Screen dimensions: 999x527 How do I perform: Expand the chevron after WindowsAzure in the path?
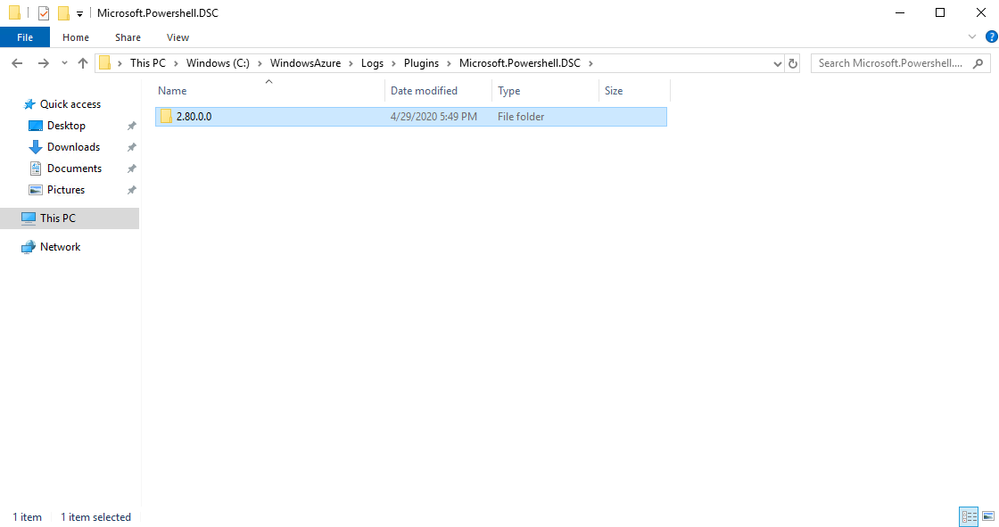coord(351,63)
